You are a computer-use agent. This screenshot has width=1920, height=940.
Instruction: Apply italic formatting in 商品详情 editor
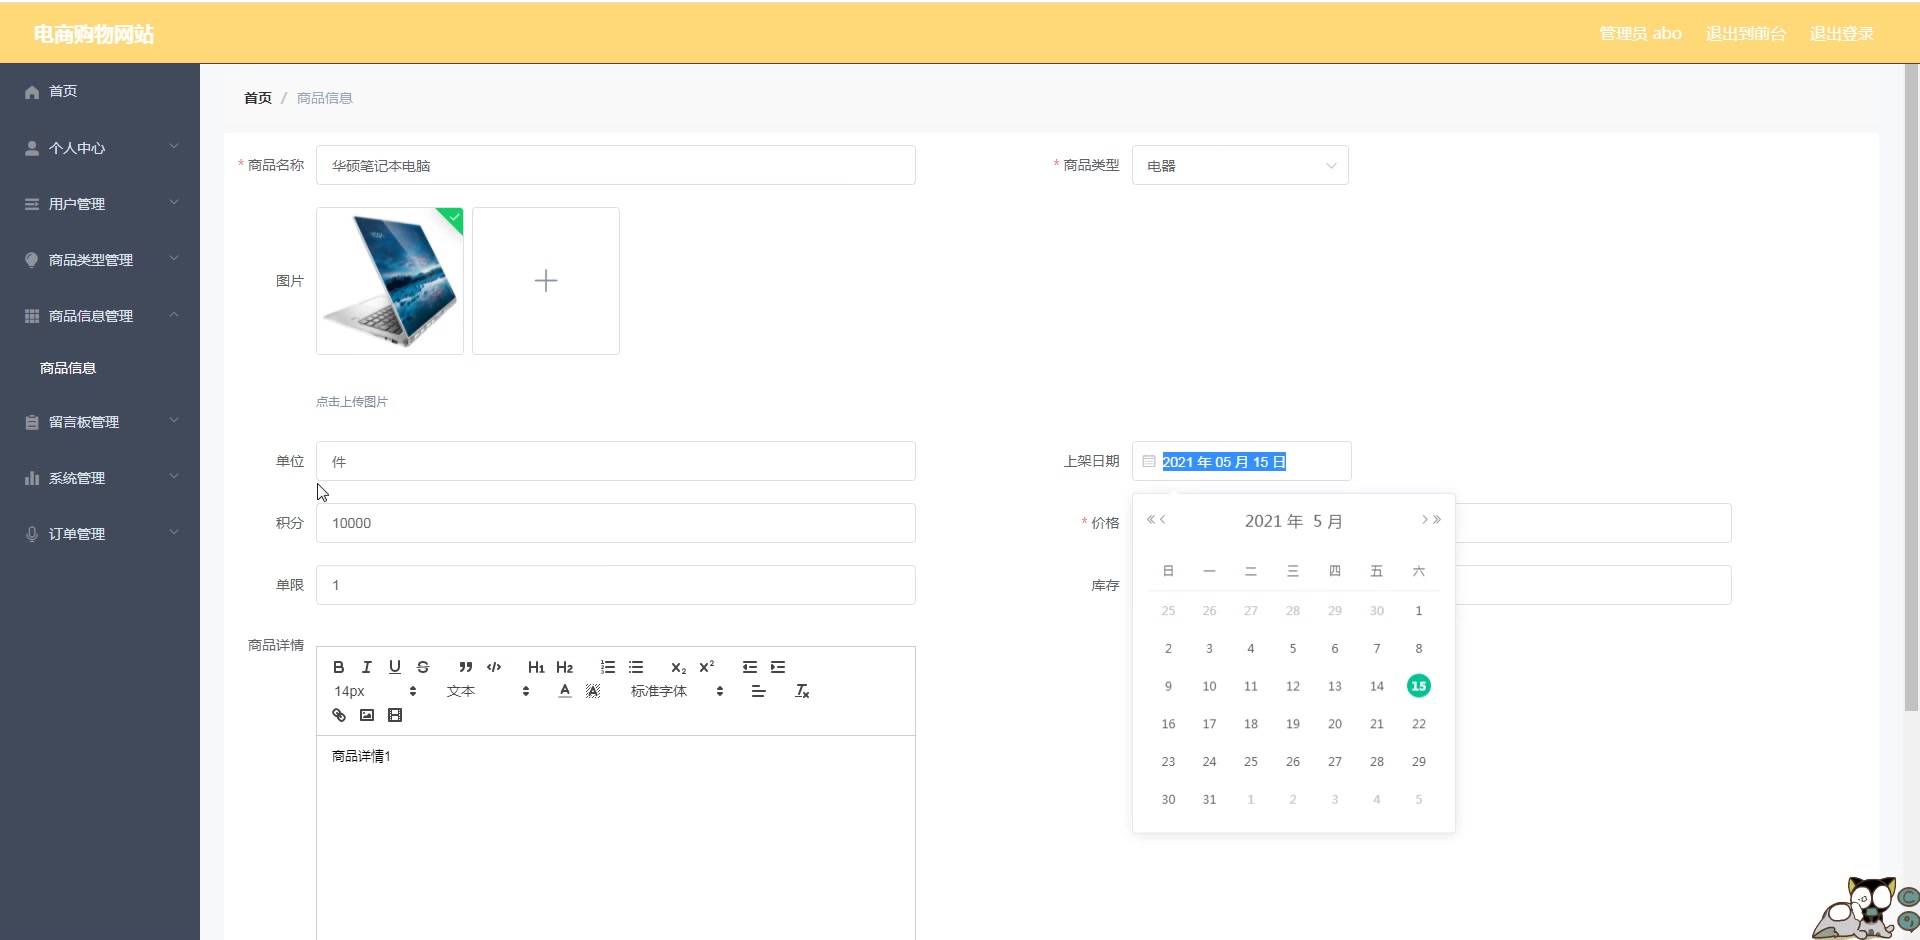(x=366, y=667)
